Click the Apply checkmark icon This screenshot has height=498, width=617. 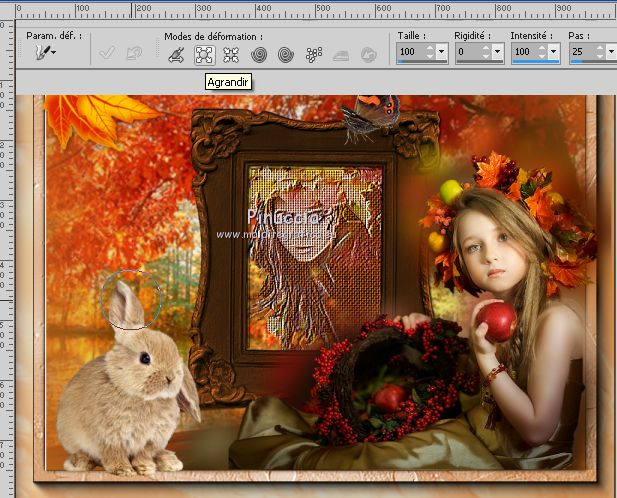(106, 53)
